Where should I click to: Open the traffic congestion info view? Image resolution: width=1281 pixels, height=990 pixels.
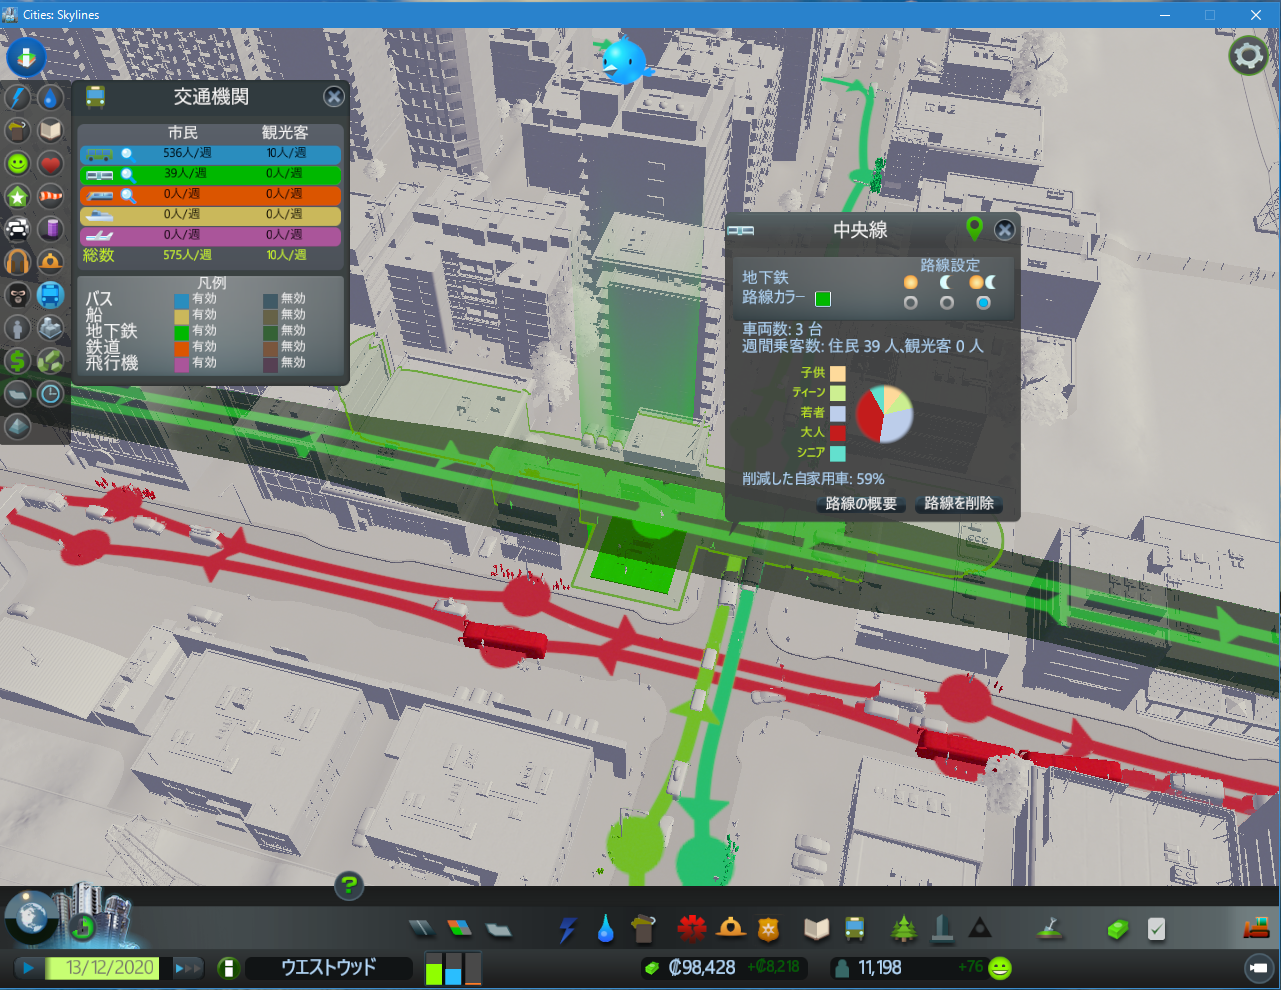18,229
